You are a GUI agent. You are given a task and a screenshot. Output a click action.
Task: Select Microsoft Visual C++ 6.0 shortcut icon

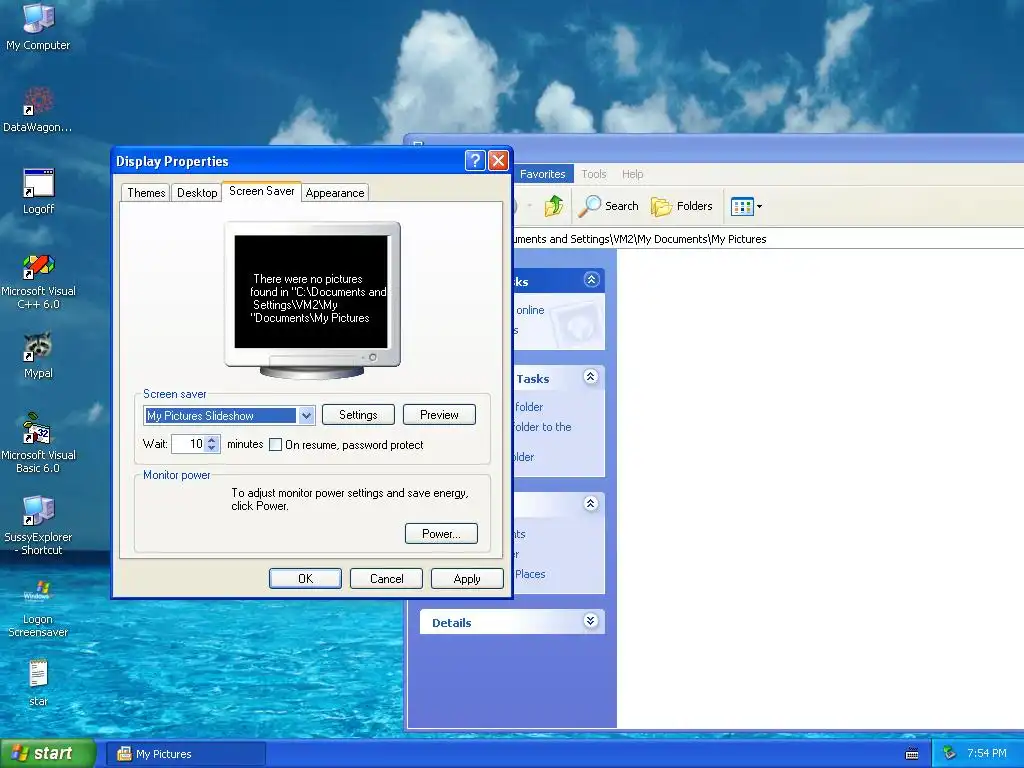point(38,282)
